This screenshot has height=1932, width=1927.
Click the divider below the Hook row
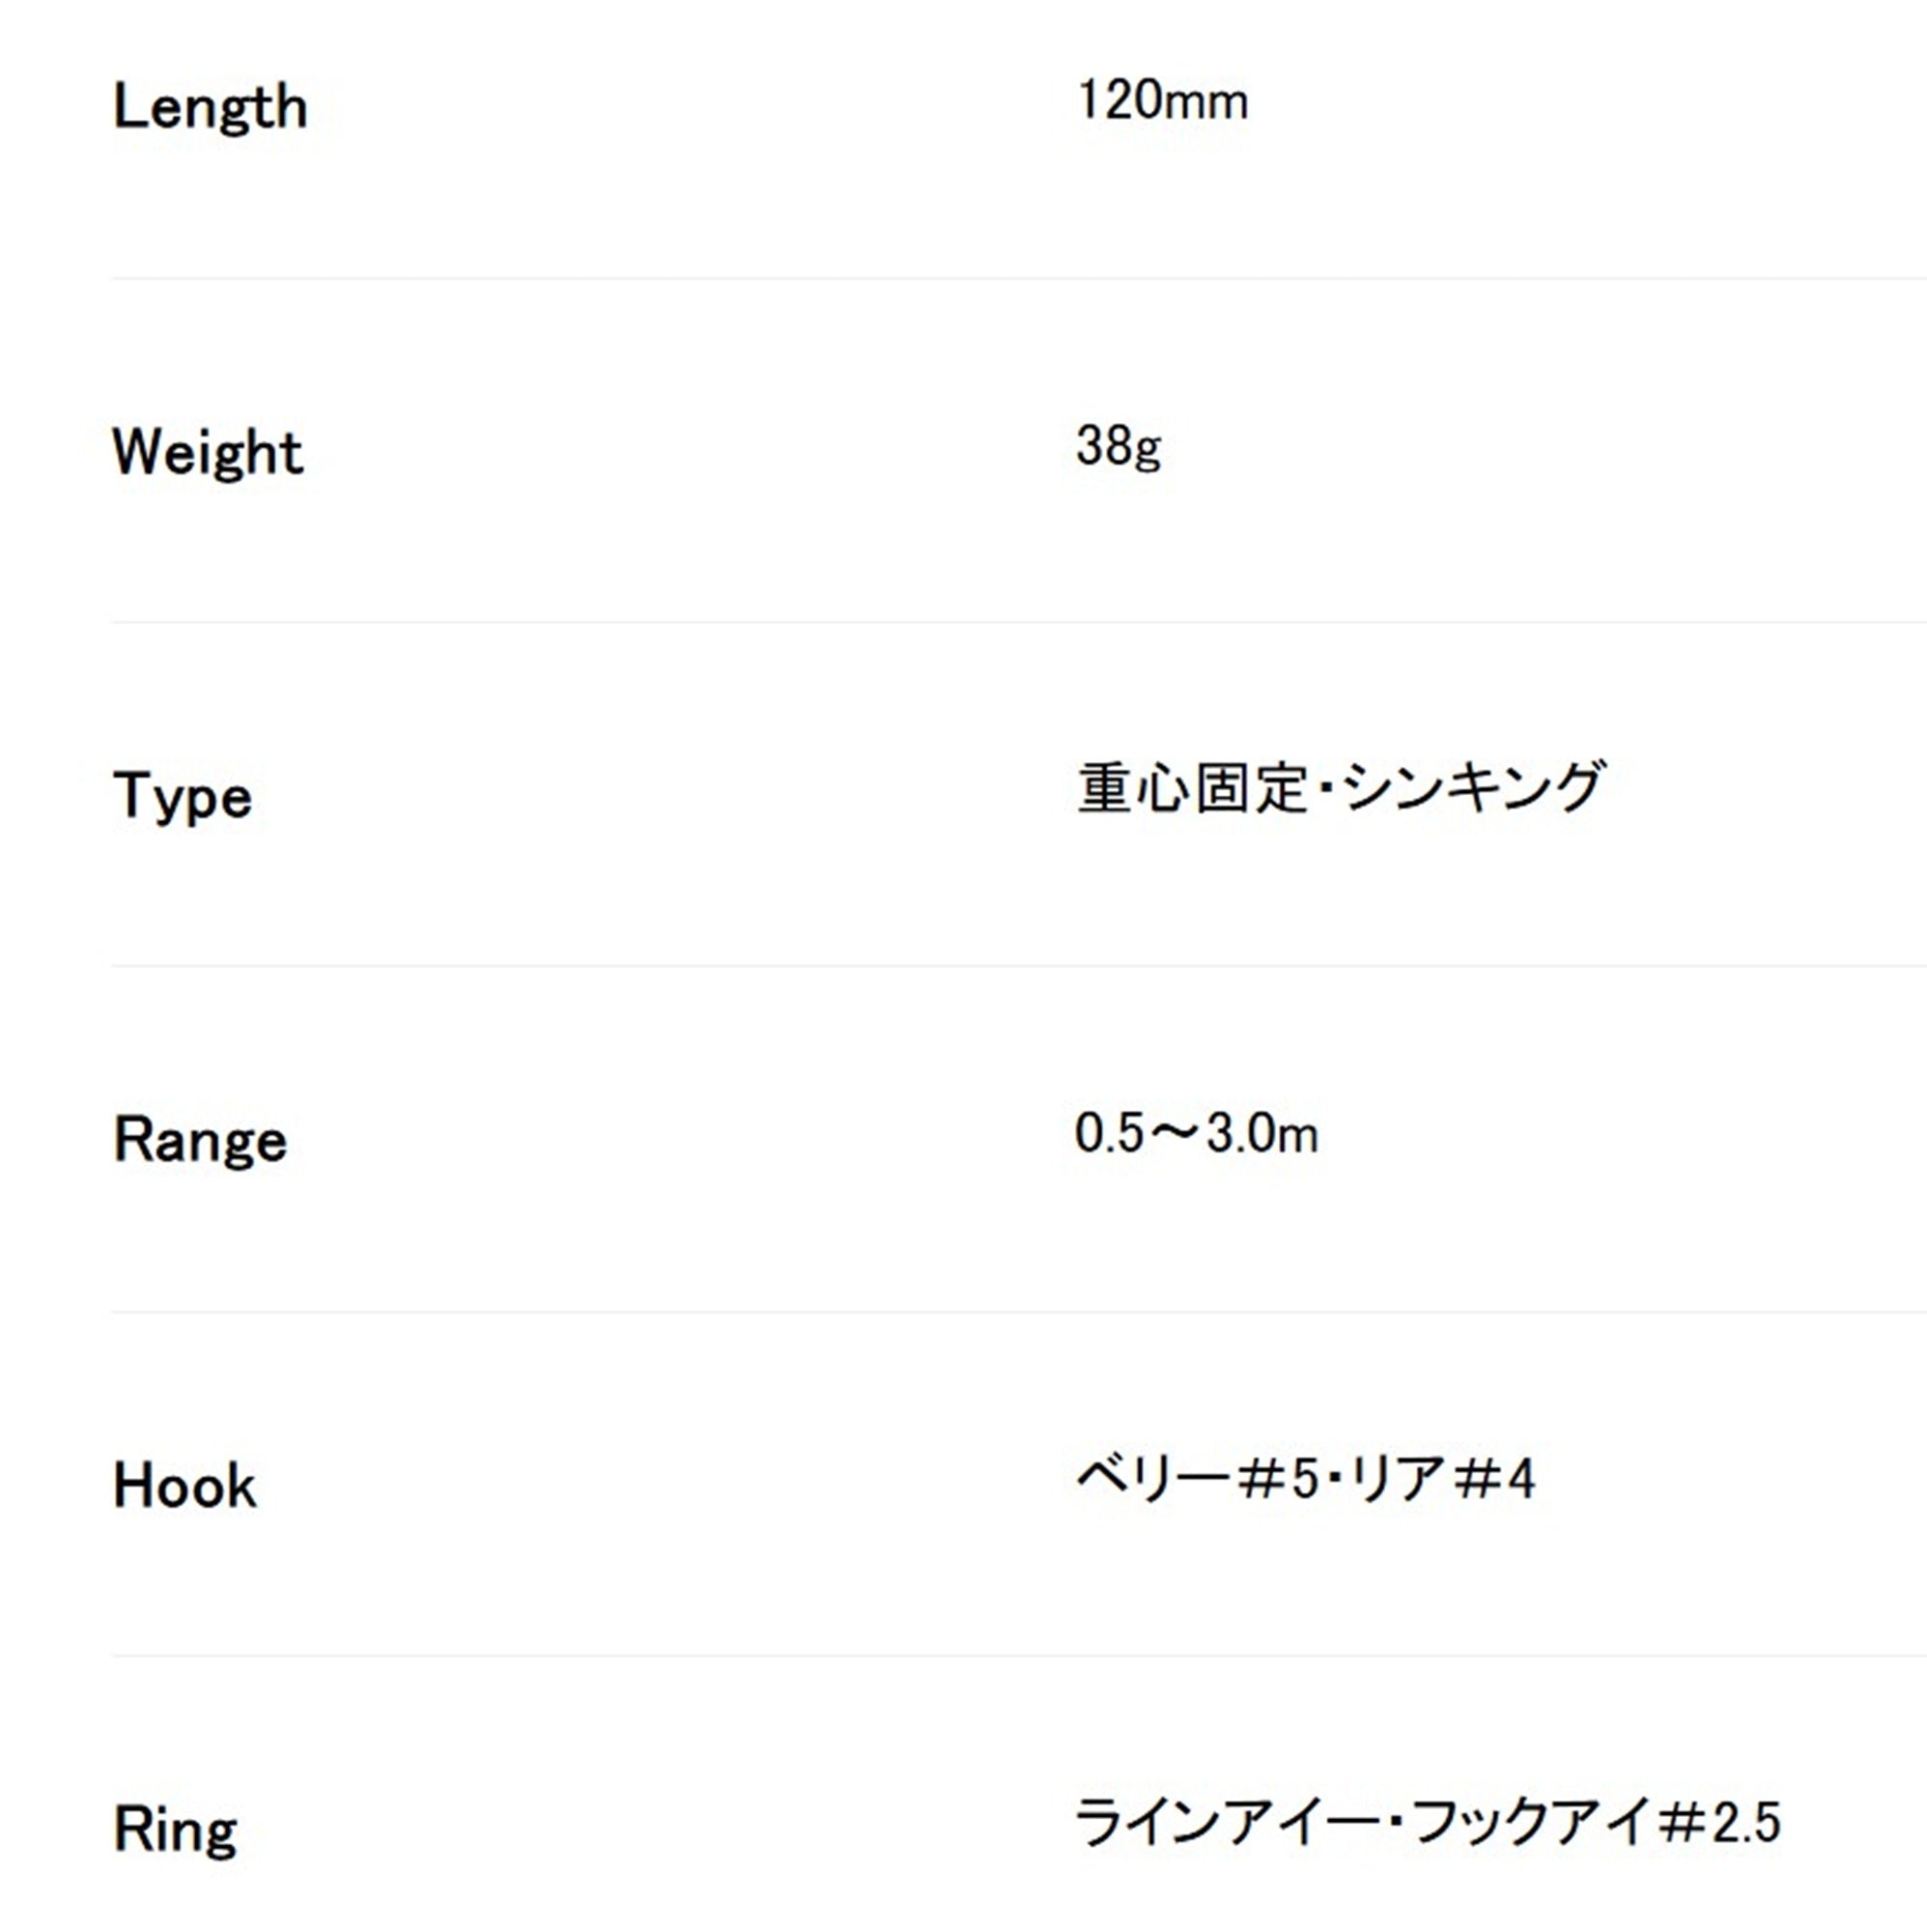1019,1656
